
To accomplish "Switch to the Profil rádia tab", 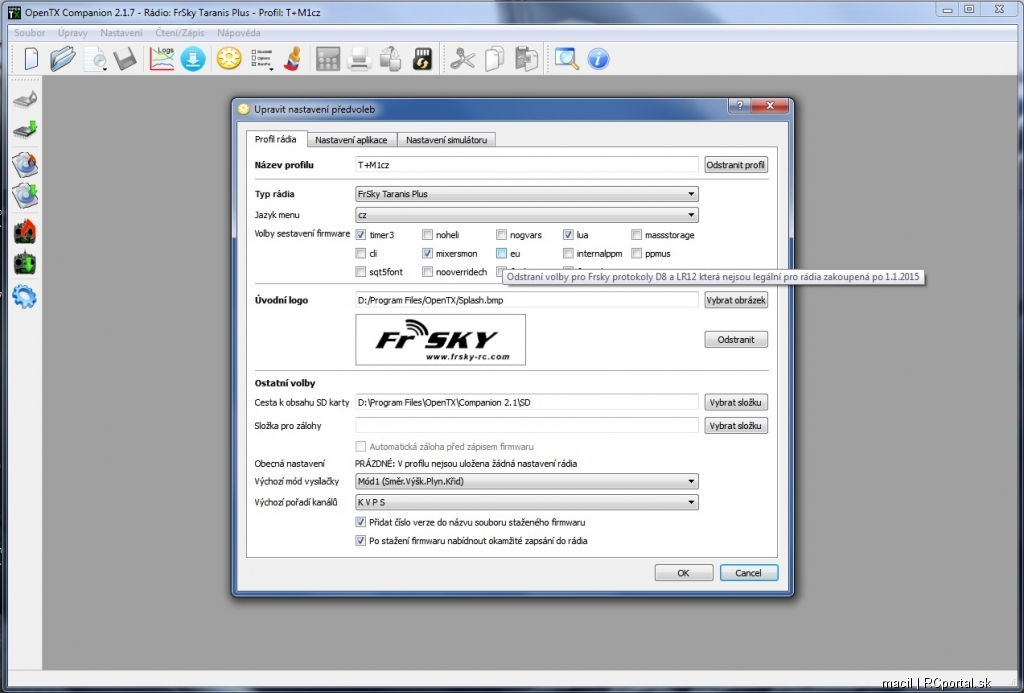I will point(276,139).
